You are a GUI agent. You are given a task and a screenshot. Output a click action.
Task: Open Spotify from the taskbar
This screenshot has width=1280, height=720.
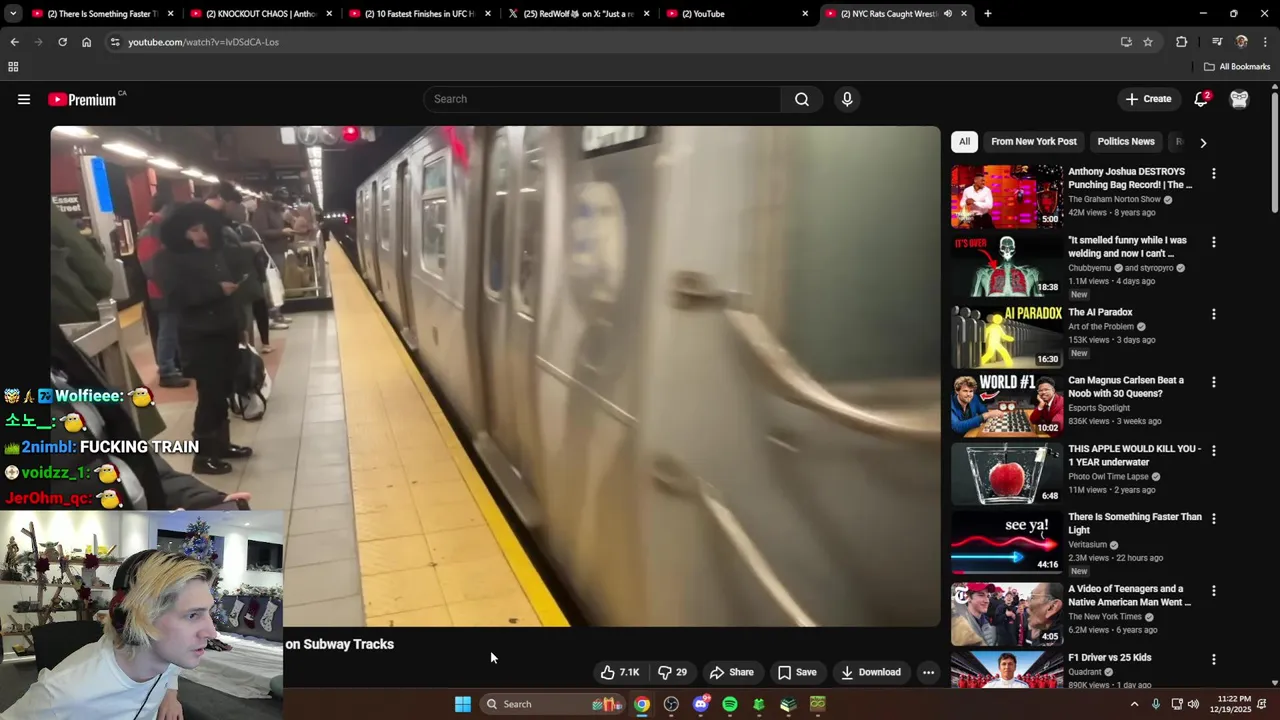[x=730, y=704]
